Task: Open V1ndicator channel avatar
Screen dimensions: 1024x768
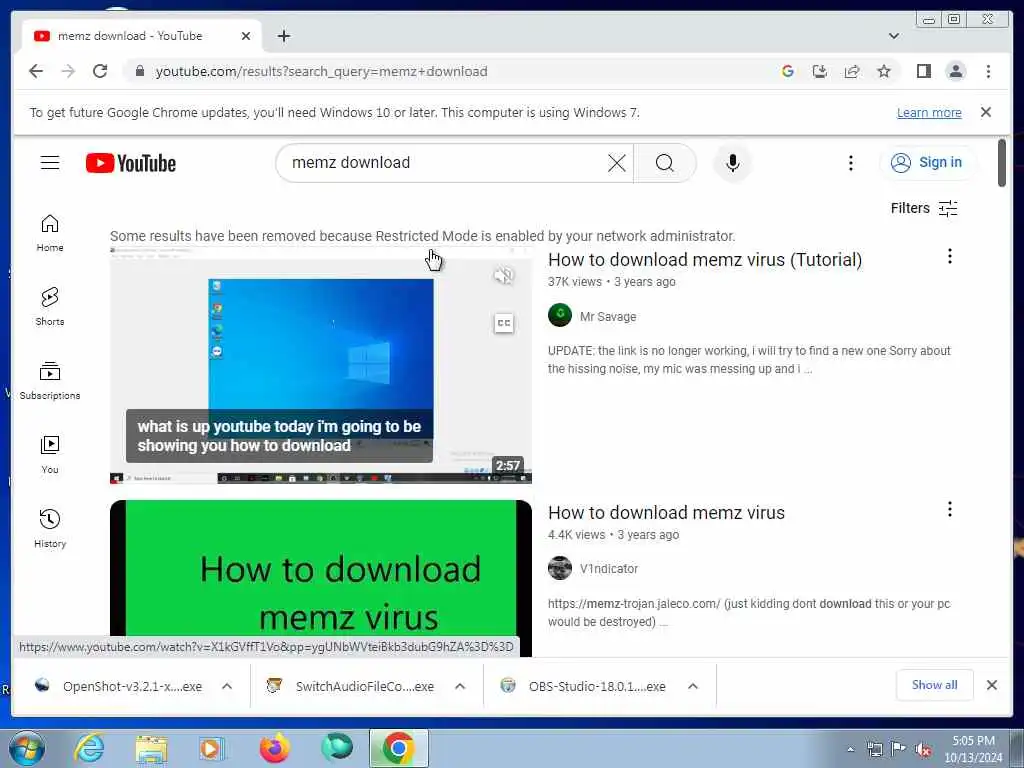Action: click(x=560, y=568)
